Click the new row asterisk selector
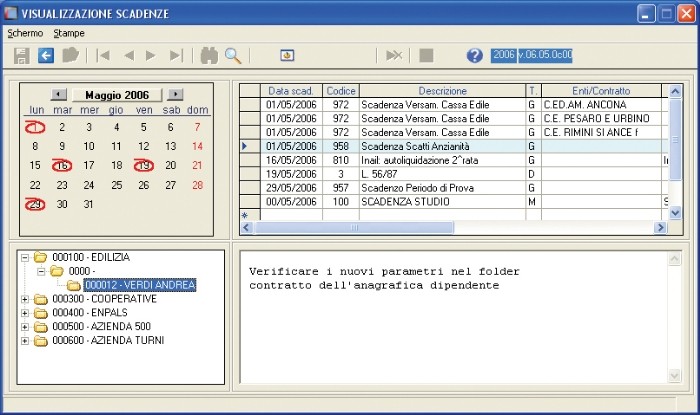This screenshot has height=415, width=700. point(250,215)
